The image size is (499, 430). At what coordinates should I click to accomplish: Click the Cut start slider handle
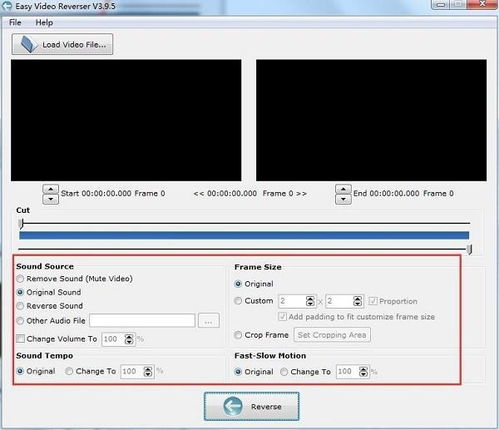(21, 224)
